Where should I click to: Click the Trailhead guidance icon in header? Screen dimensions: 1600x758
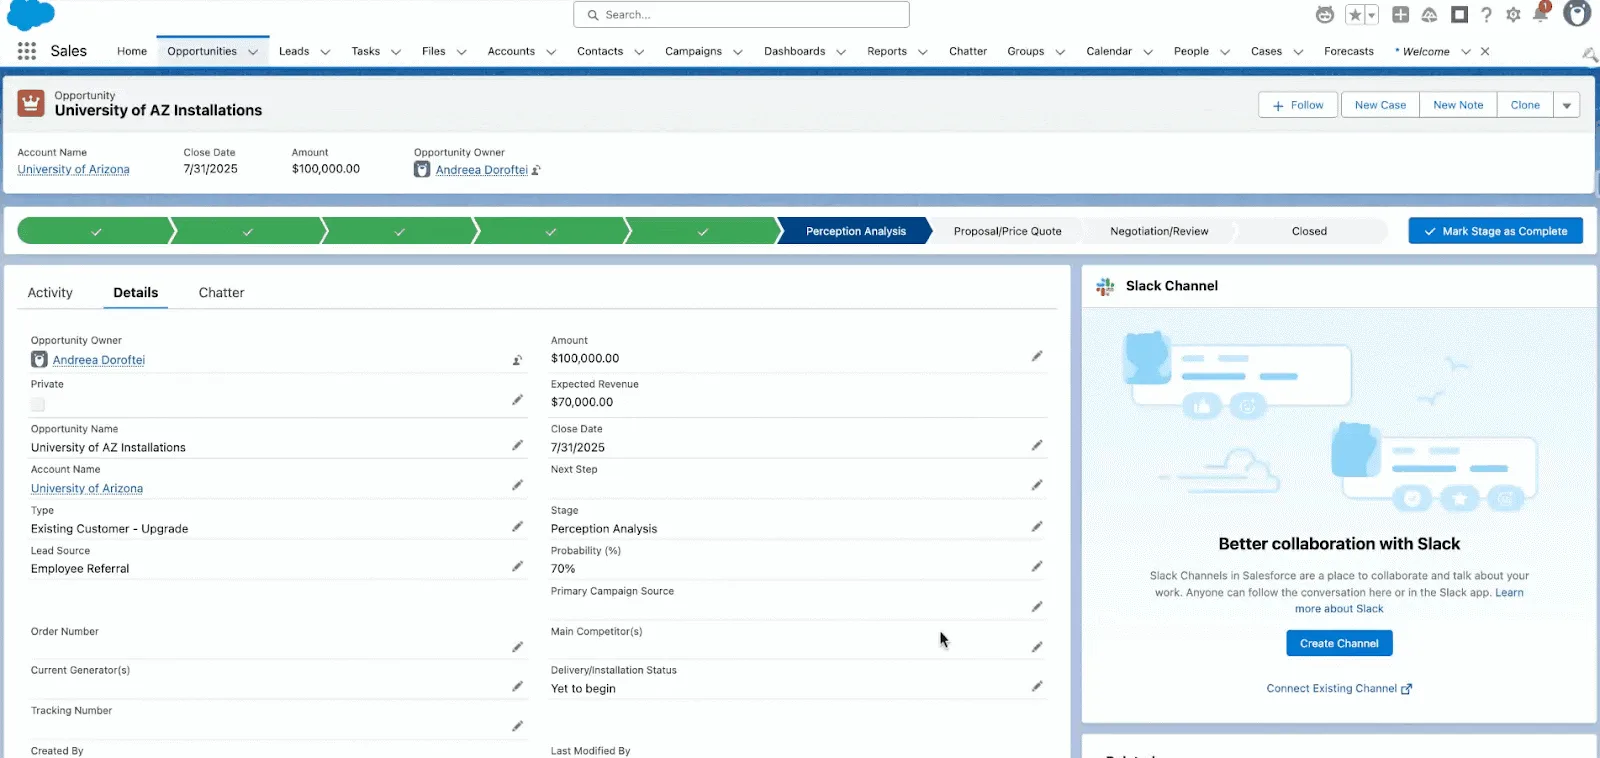1429,15
